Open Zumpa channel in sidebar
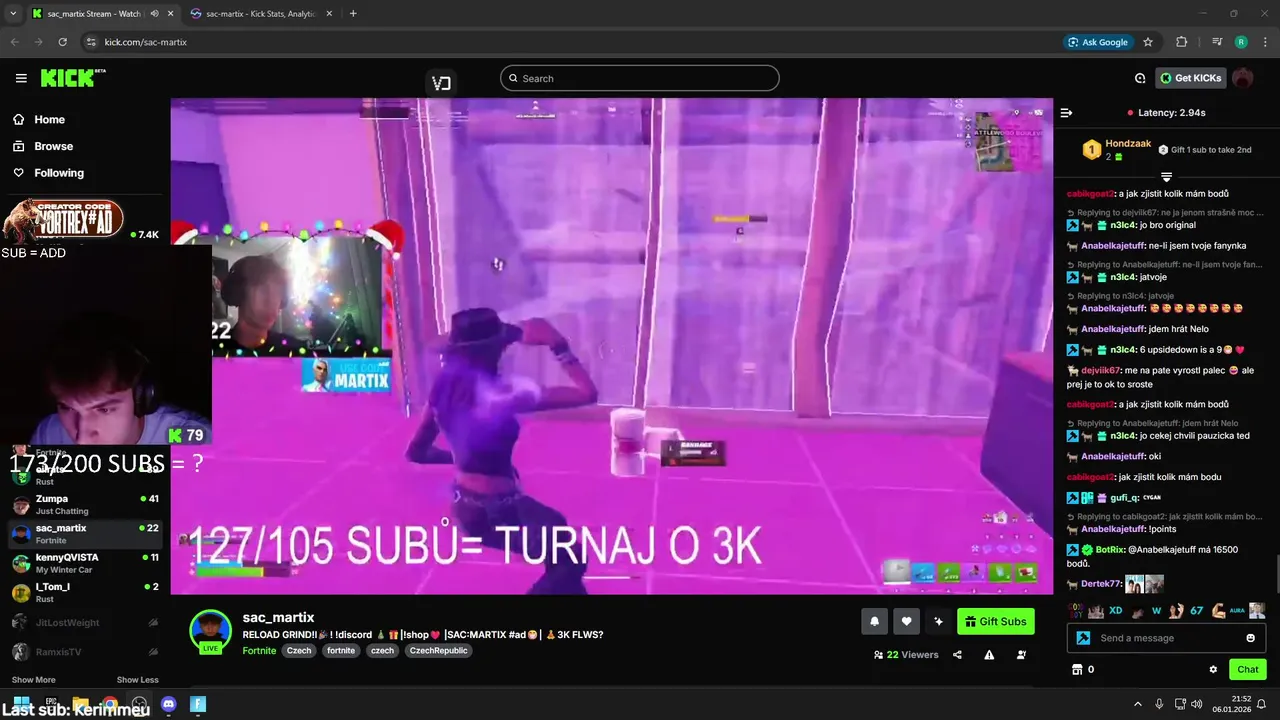1280x720 pixels. coord(84,504)
